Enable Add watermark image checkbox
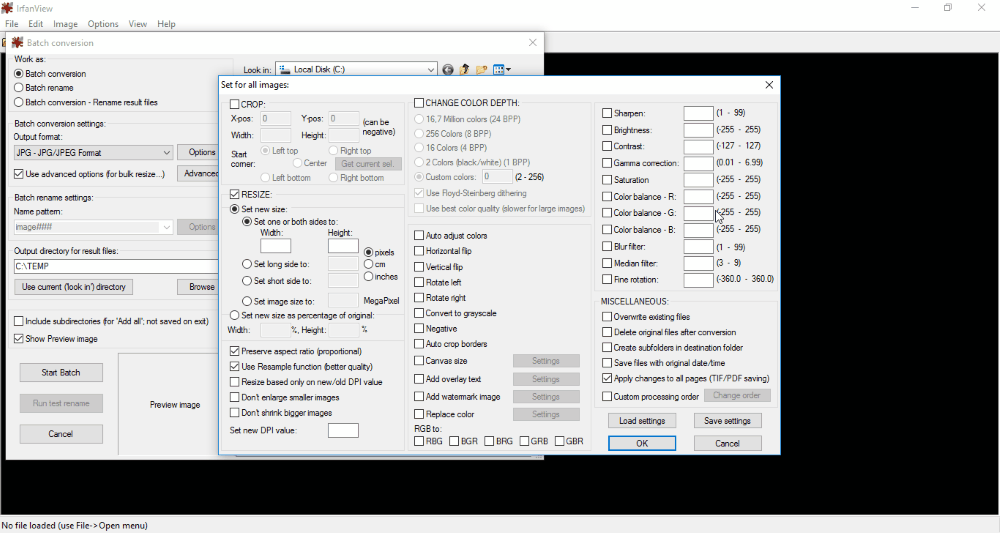1000x533 pixels. (419, 397)
